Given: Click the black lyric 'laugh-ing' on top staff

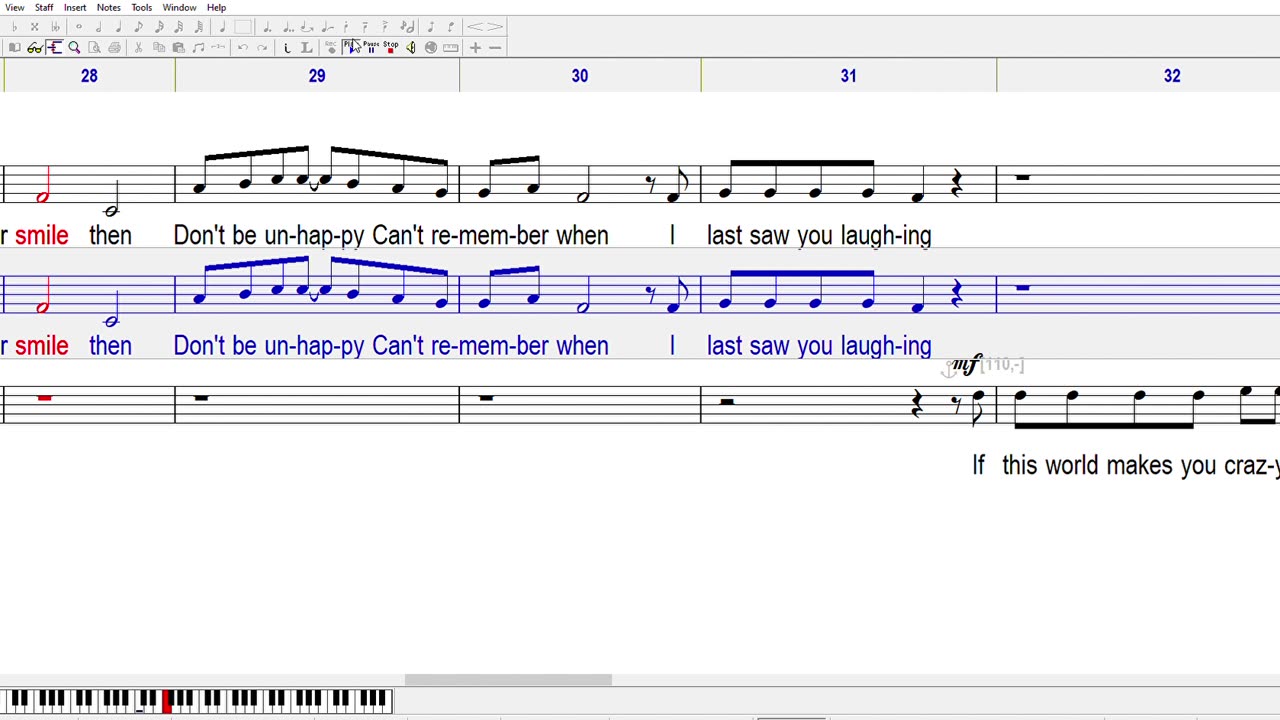Looking at the screenshot, I should pos(886,236).
